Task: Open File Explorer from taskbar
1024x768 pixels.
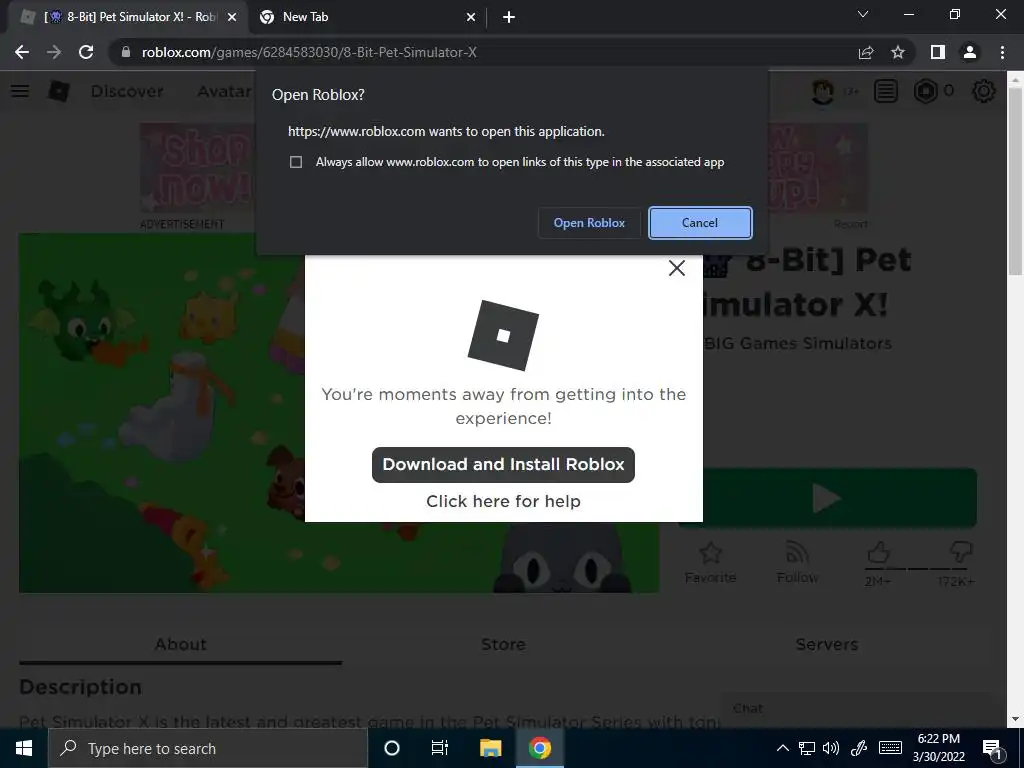Action: [x=490, y=748]
